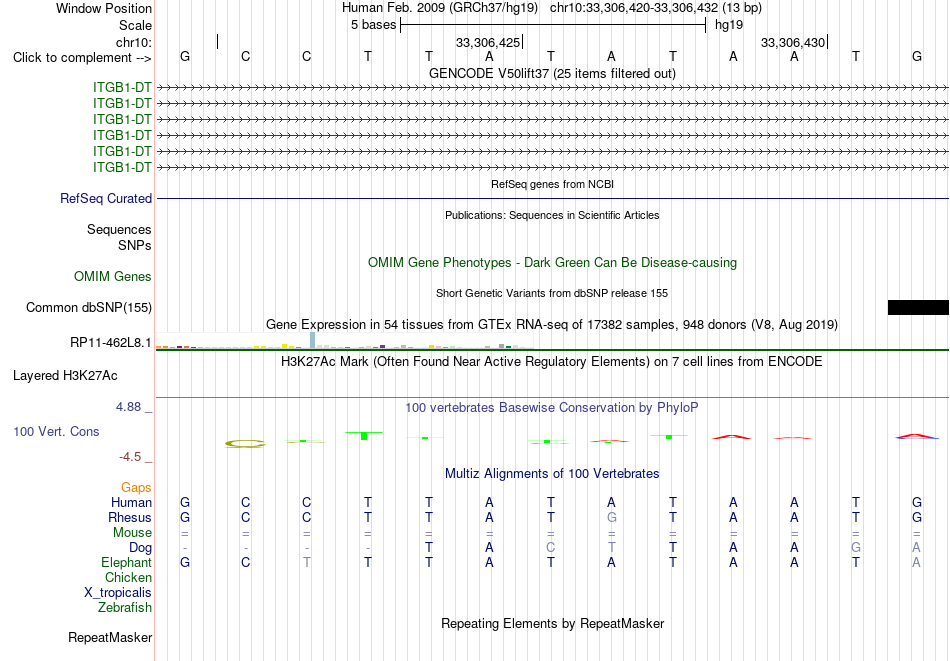Viewport: 950px width, 661px height.
Task: Open the 'RefSeq genes from NCBI' track title
Action: pyautogui.click(x=552, y=184)
